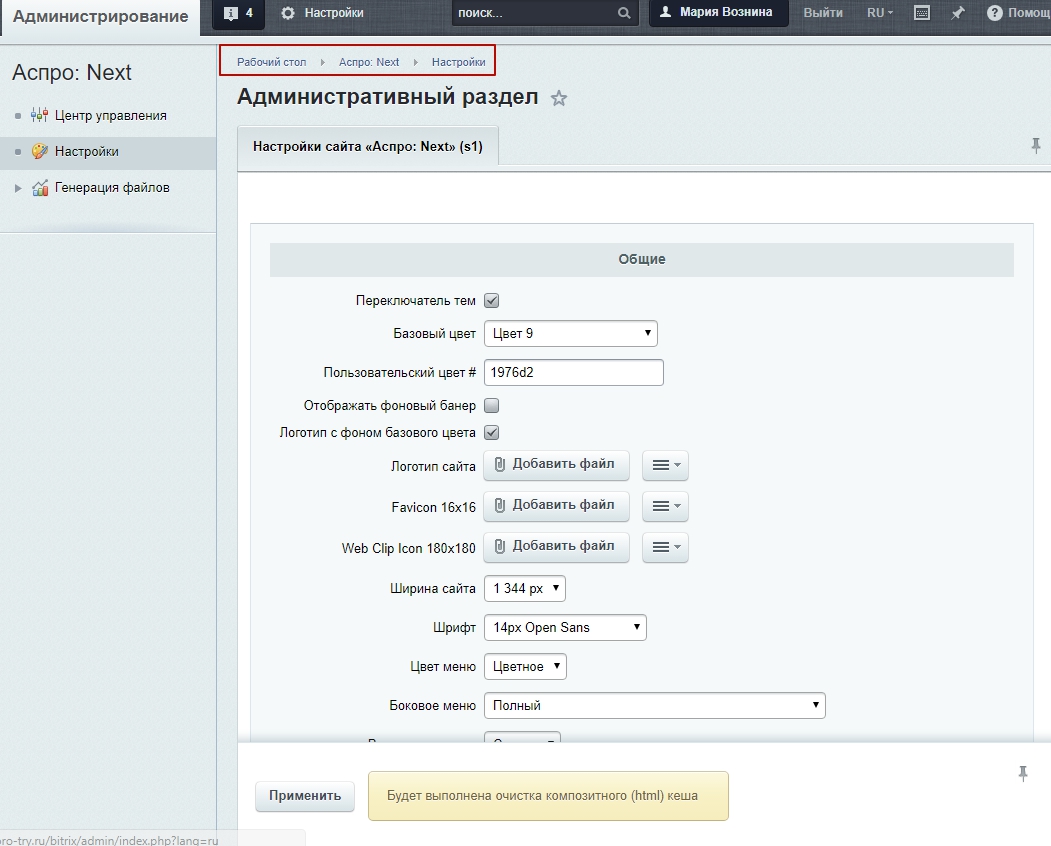Click the Генерация файлов chart icon
The height and width of the screenshot is (846, 1051).
pos(40,188)
